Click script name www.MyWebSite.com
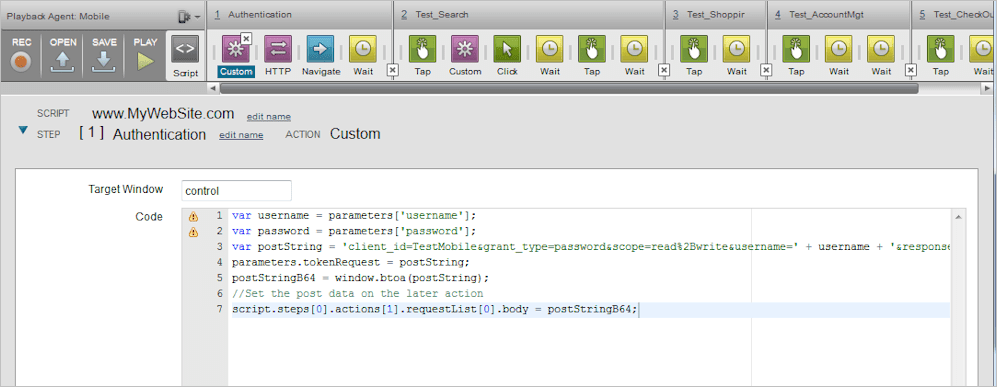 163,114
